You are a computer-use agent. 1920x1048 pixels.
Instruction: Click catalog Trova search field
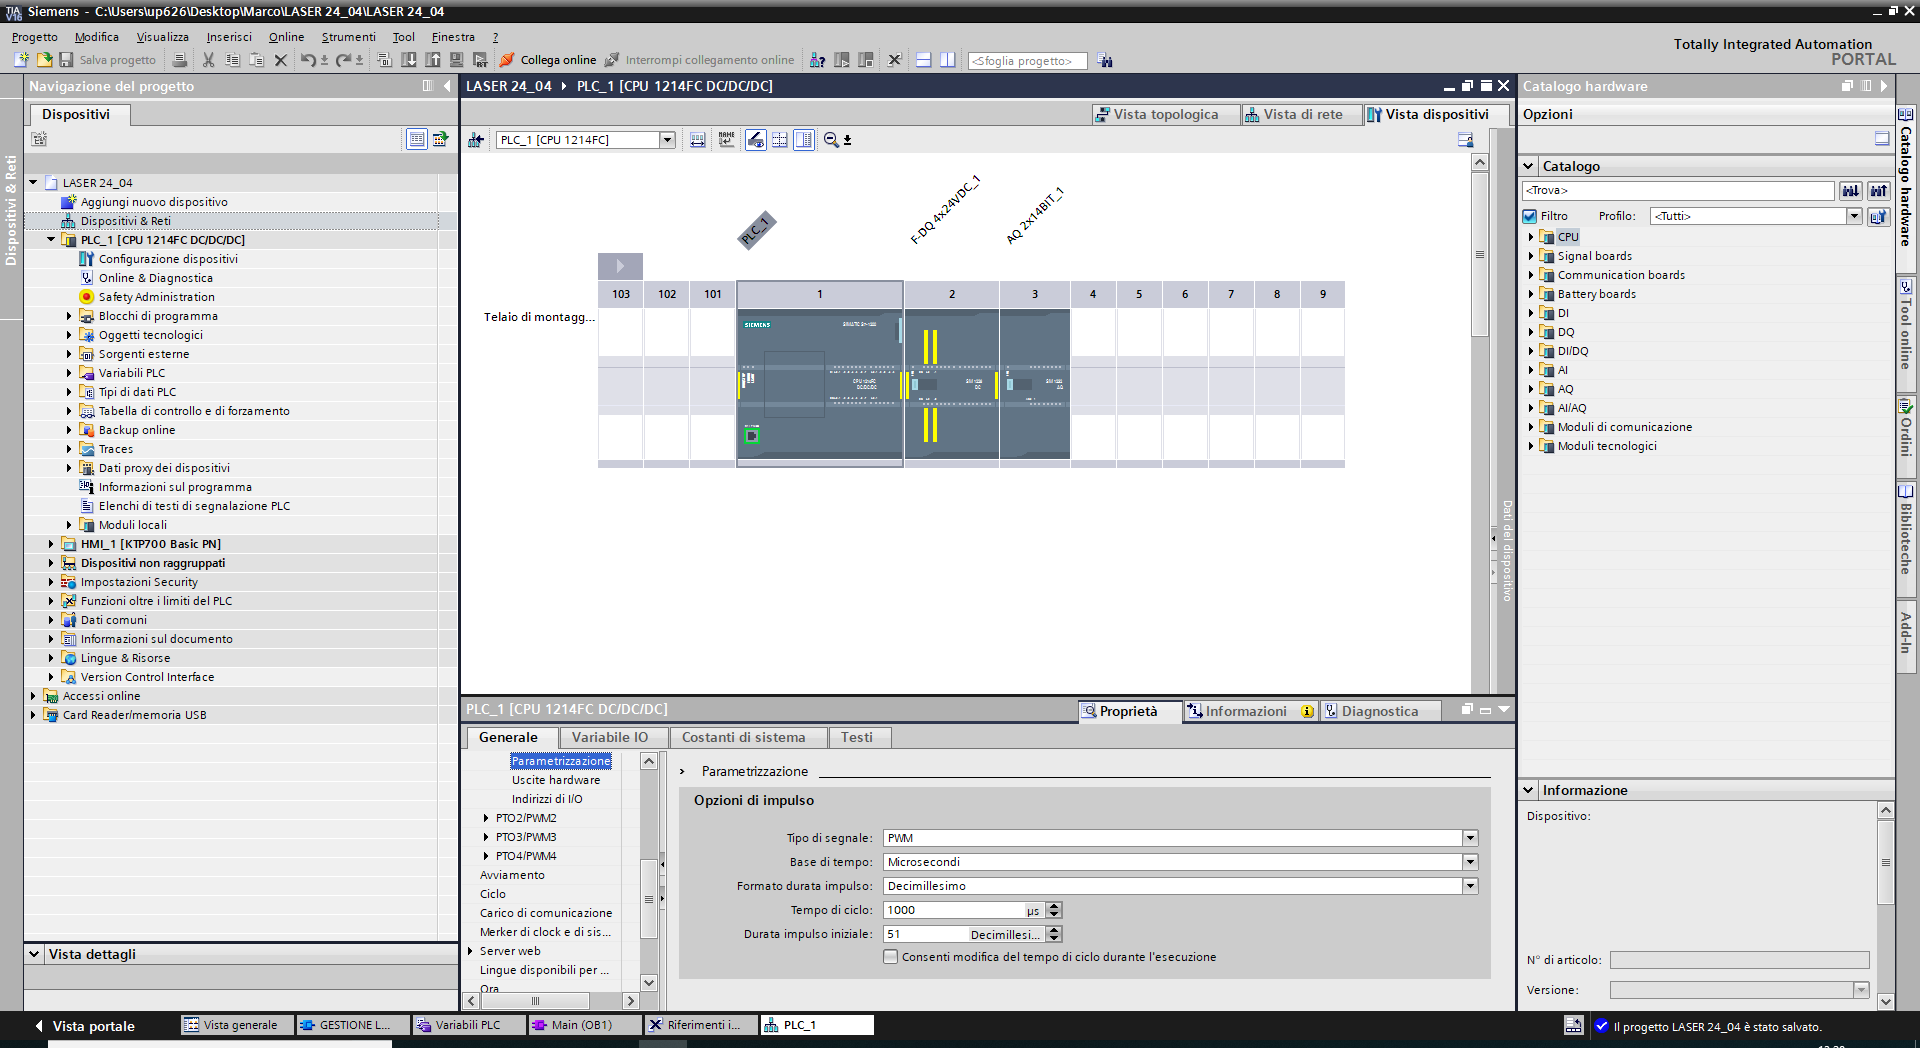tap(1677, 190)
